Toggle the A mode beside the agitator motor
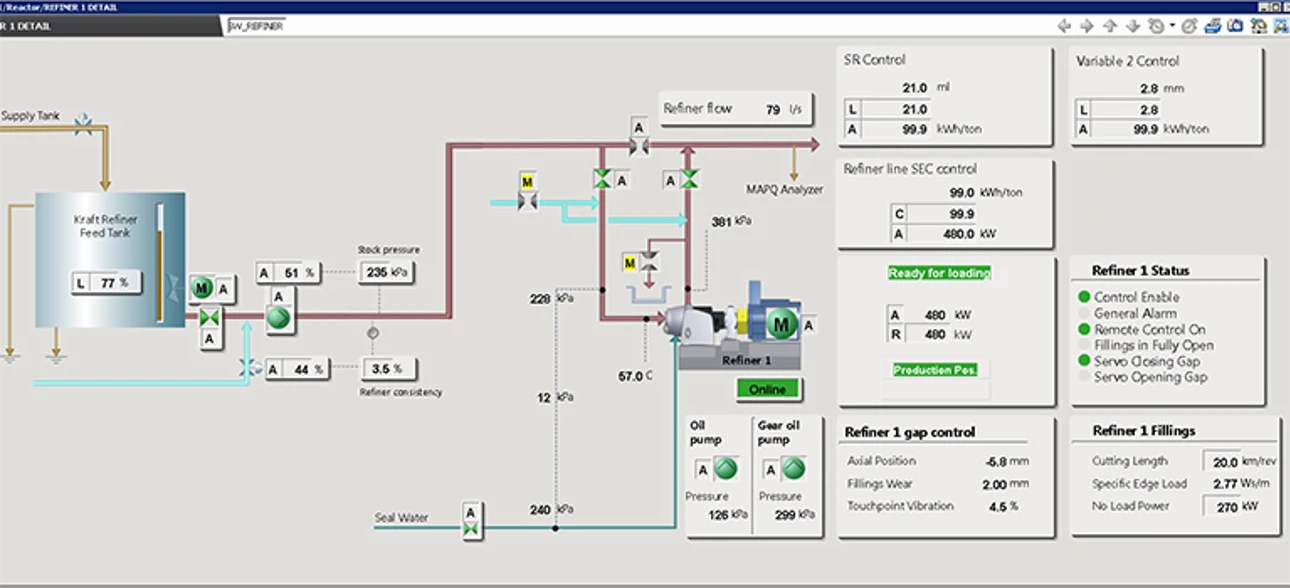Image resolution: width=1290 pixels, height=588 pixels. point(224,290)
